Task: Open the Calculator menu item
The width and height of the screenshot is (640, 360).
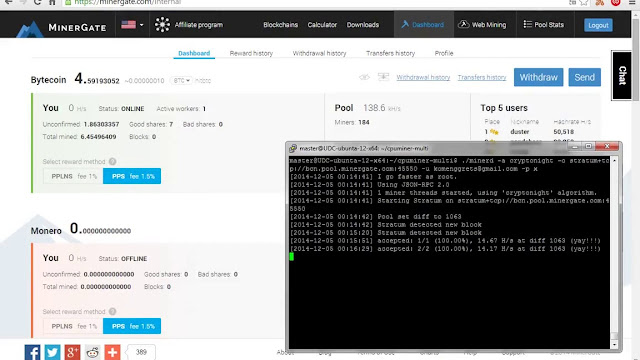Action: click(322, 24)
